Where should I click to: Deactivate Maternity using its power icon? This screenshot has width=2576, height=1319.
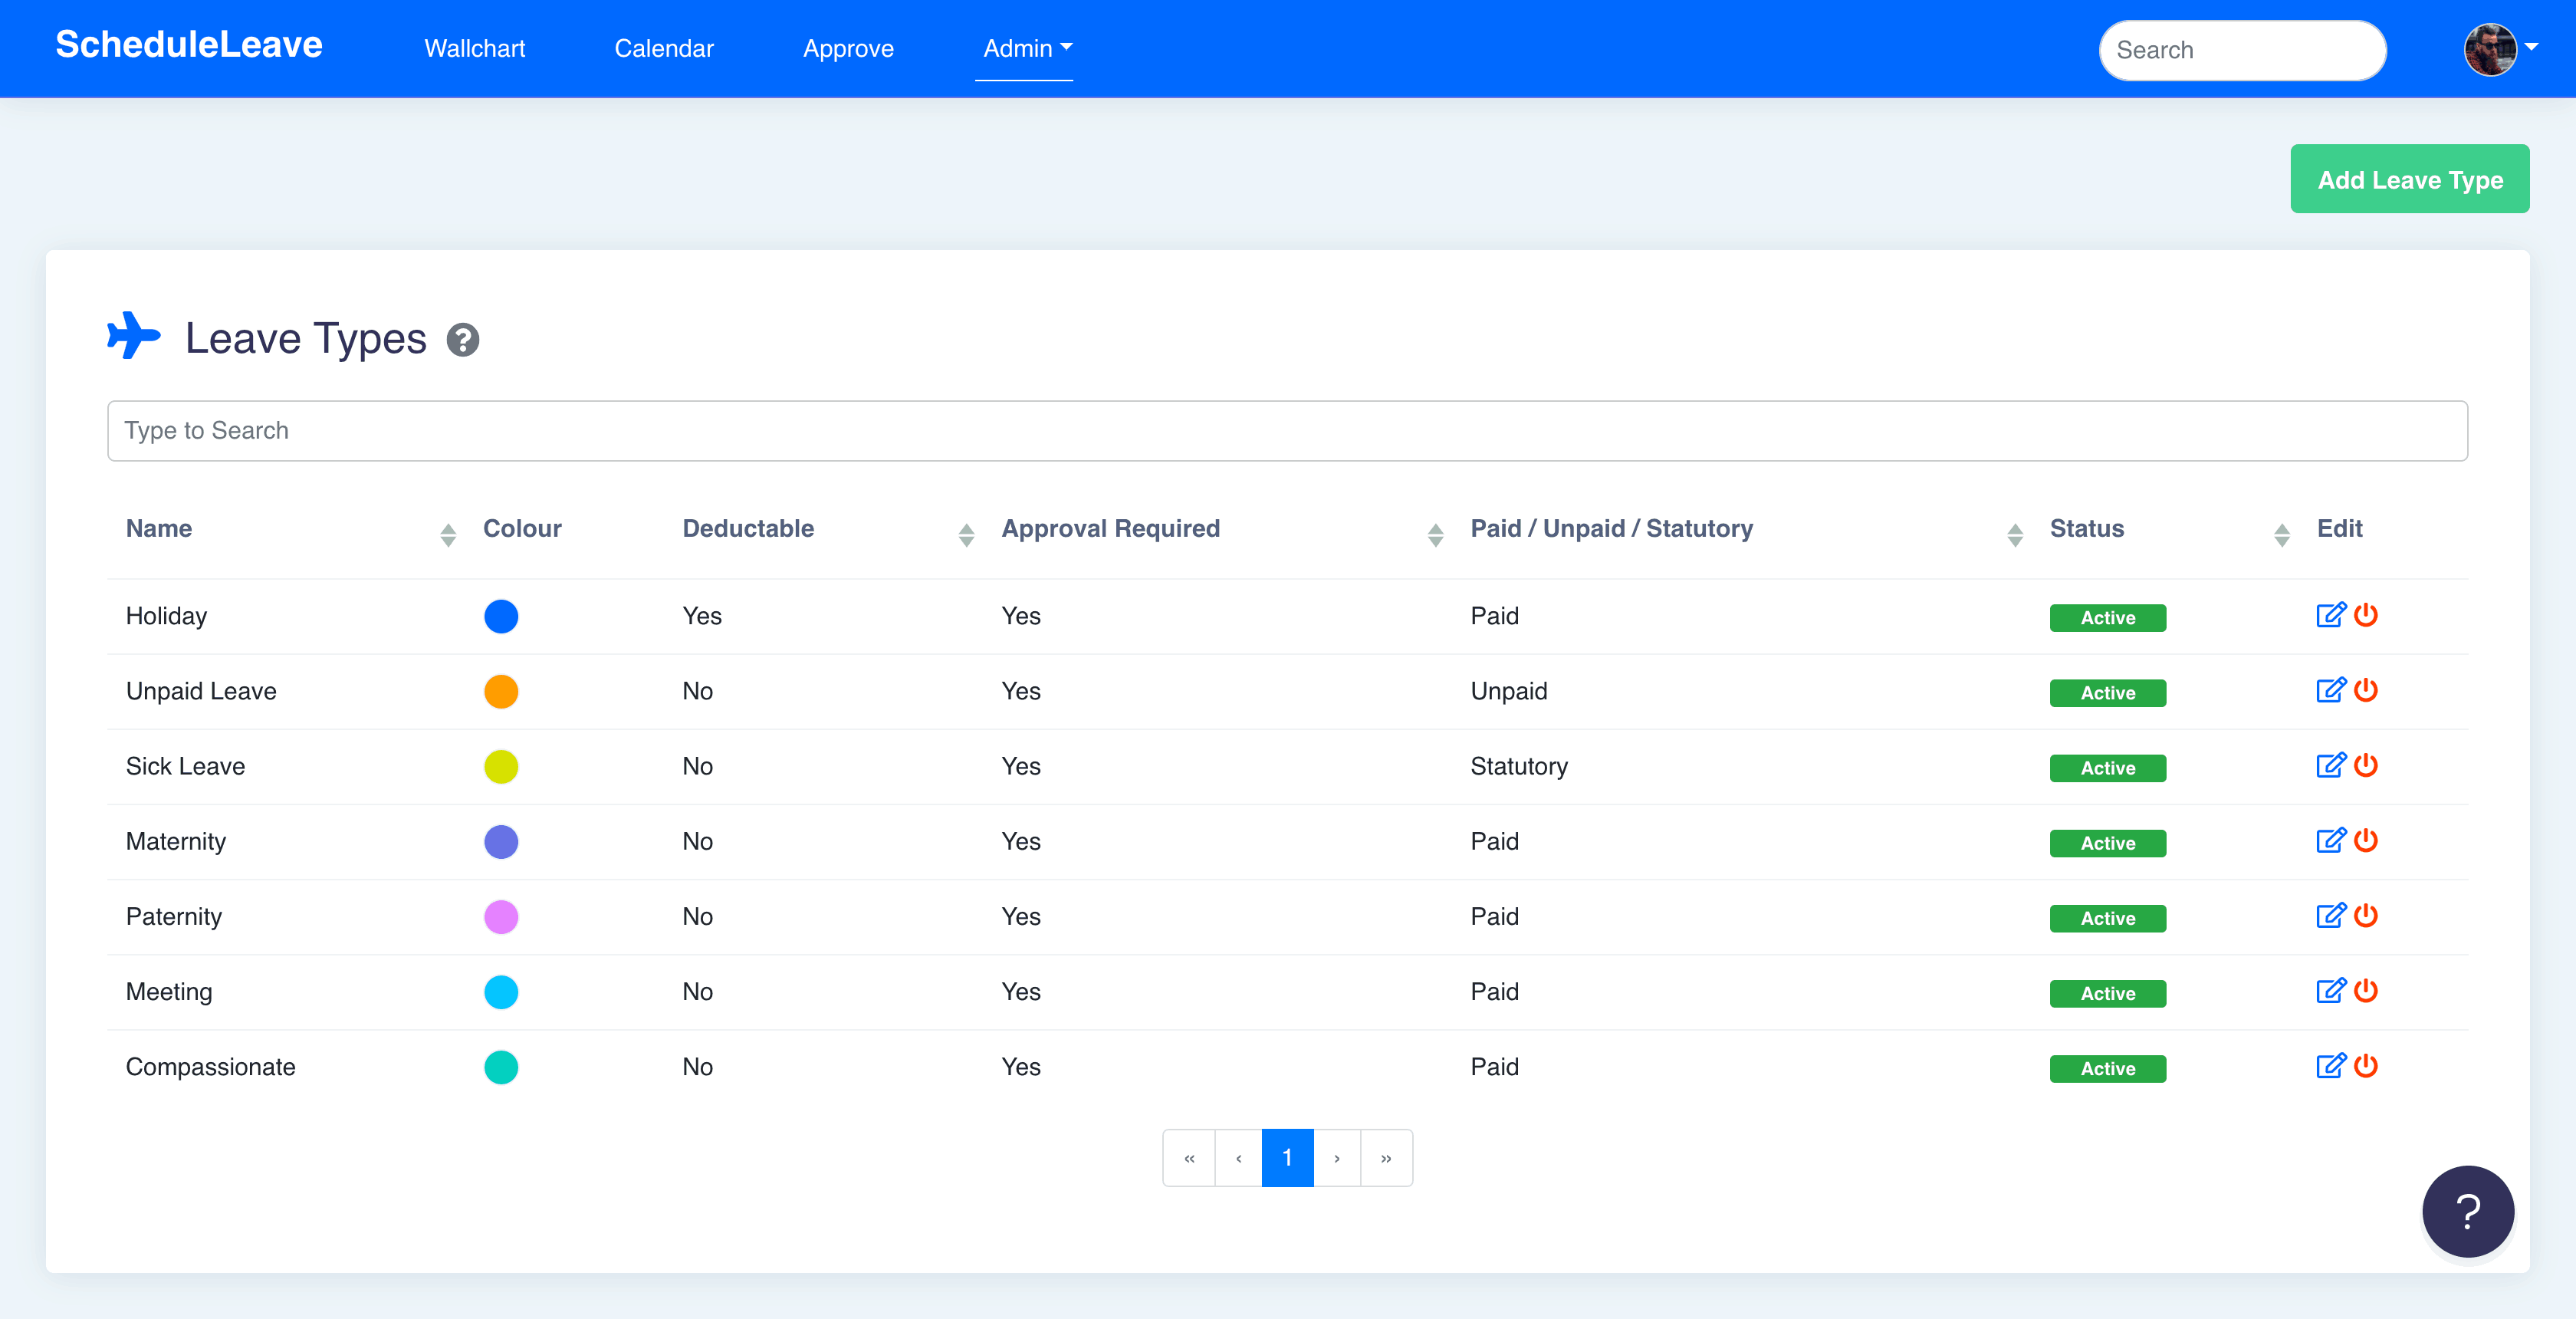click(x=2365, y=840)
